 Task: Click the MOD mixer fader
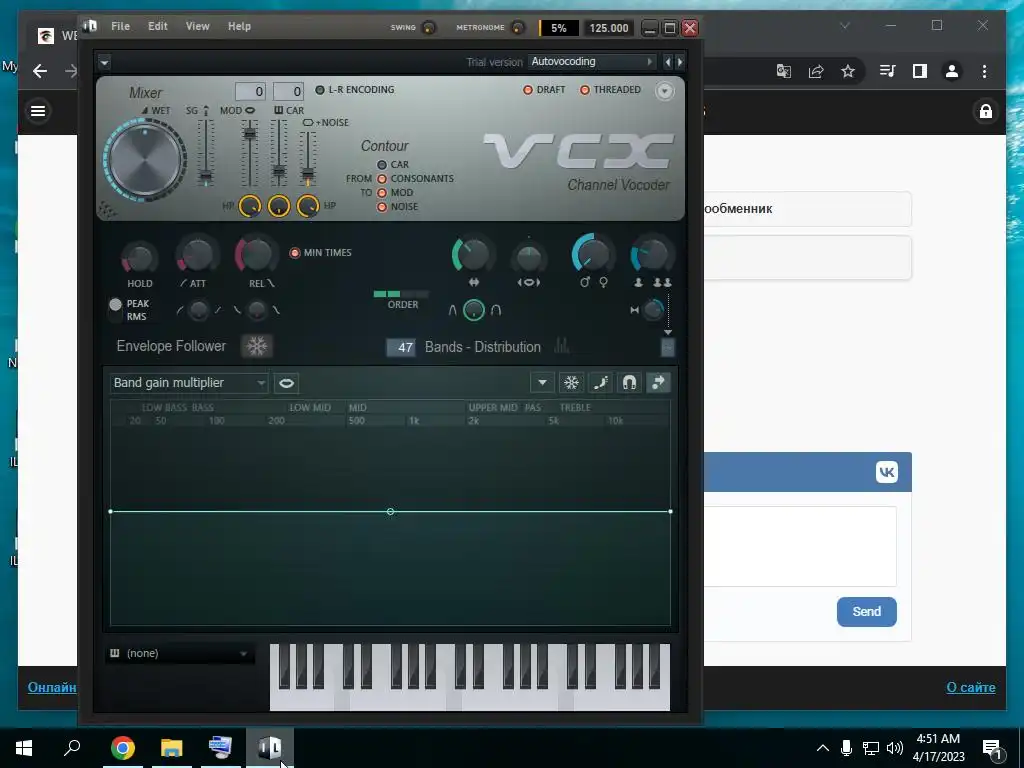pos(249,153)
